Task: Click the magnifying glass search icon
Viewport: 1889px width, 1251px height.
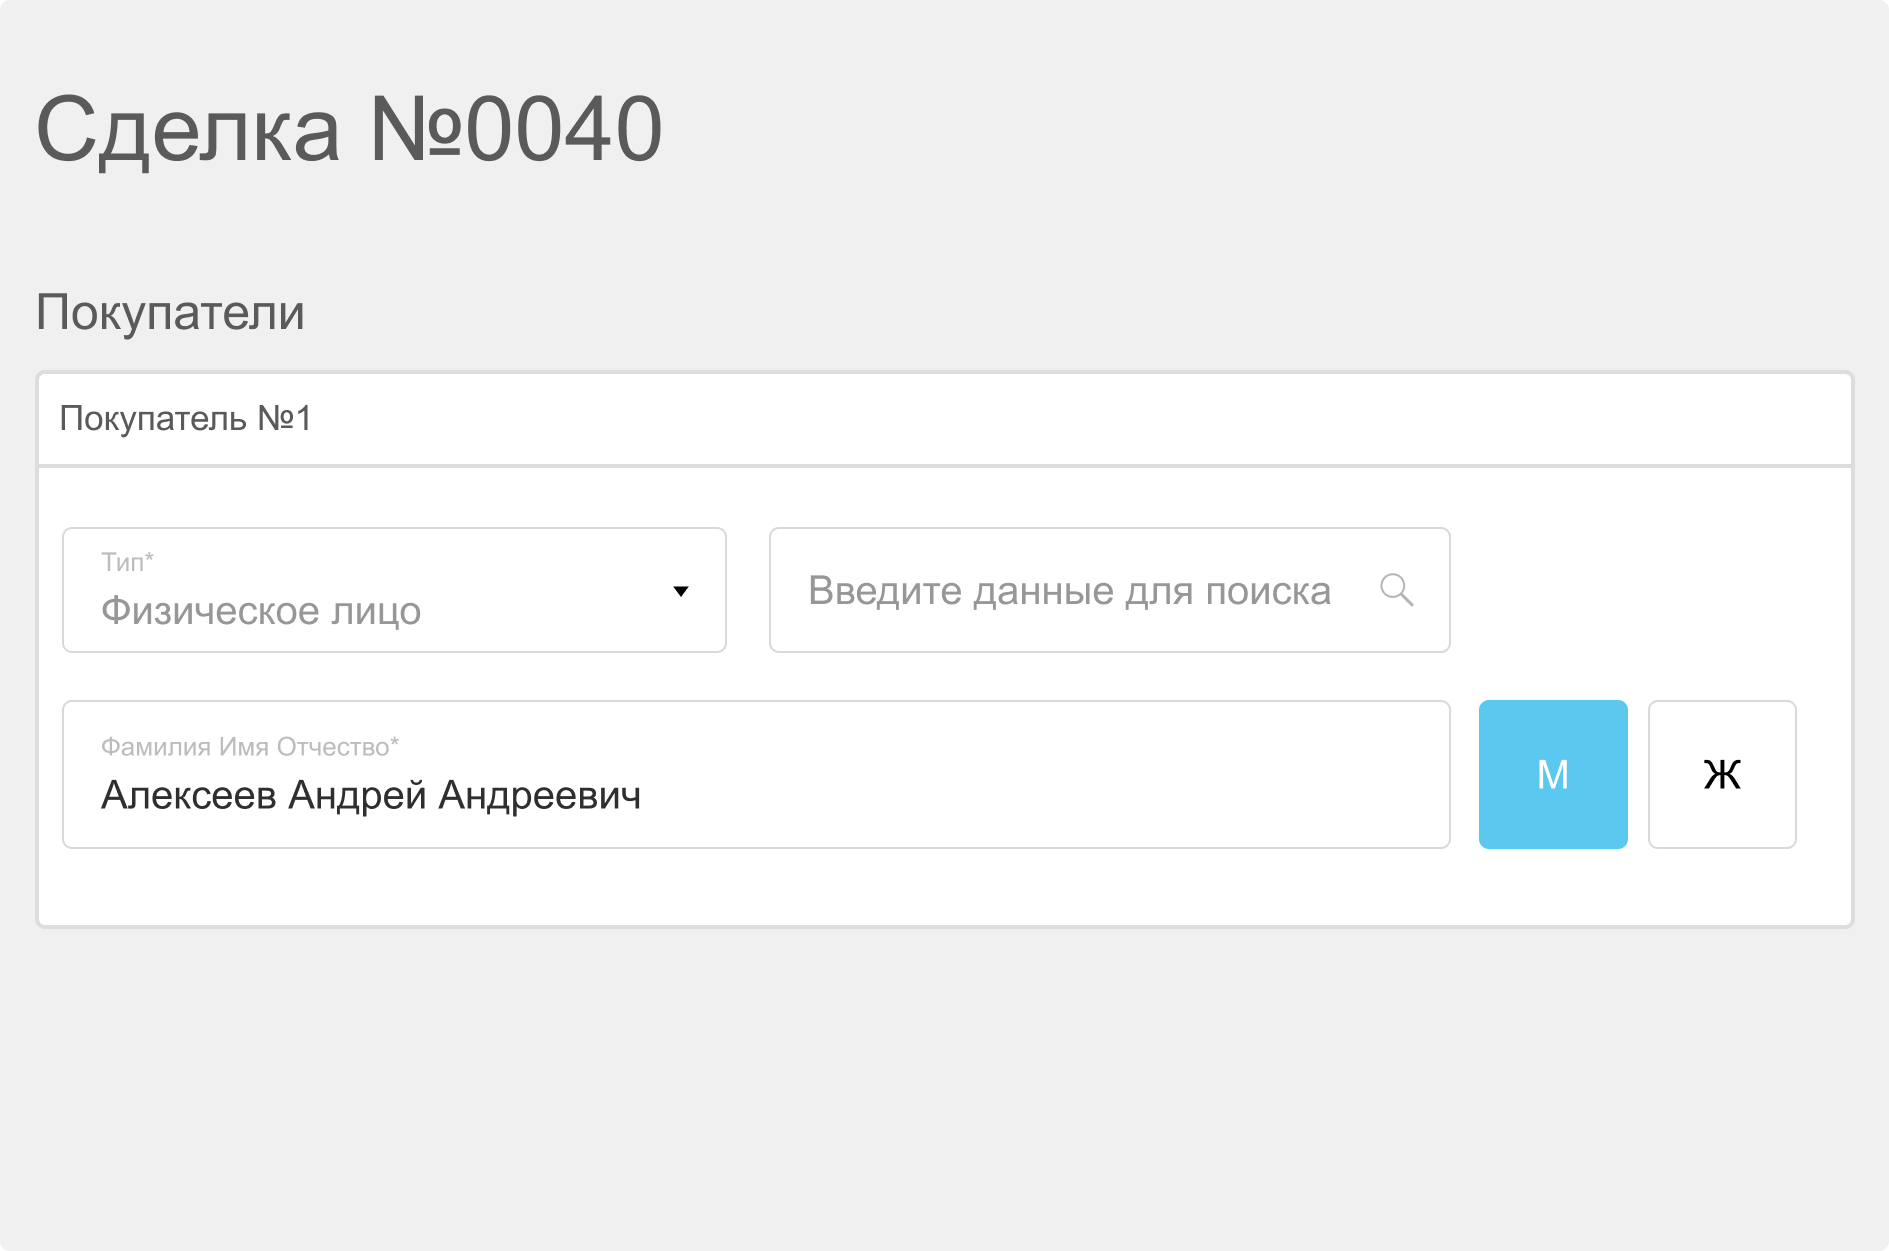Action: pyautogui.click(x=1396, y=590)
